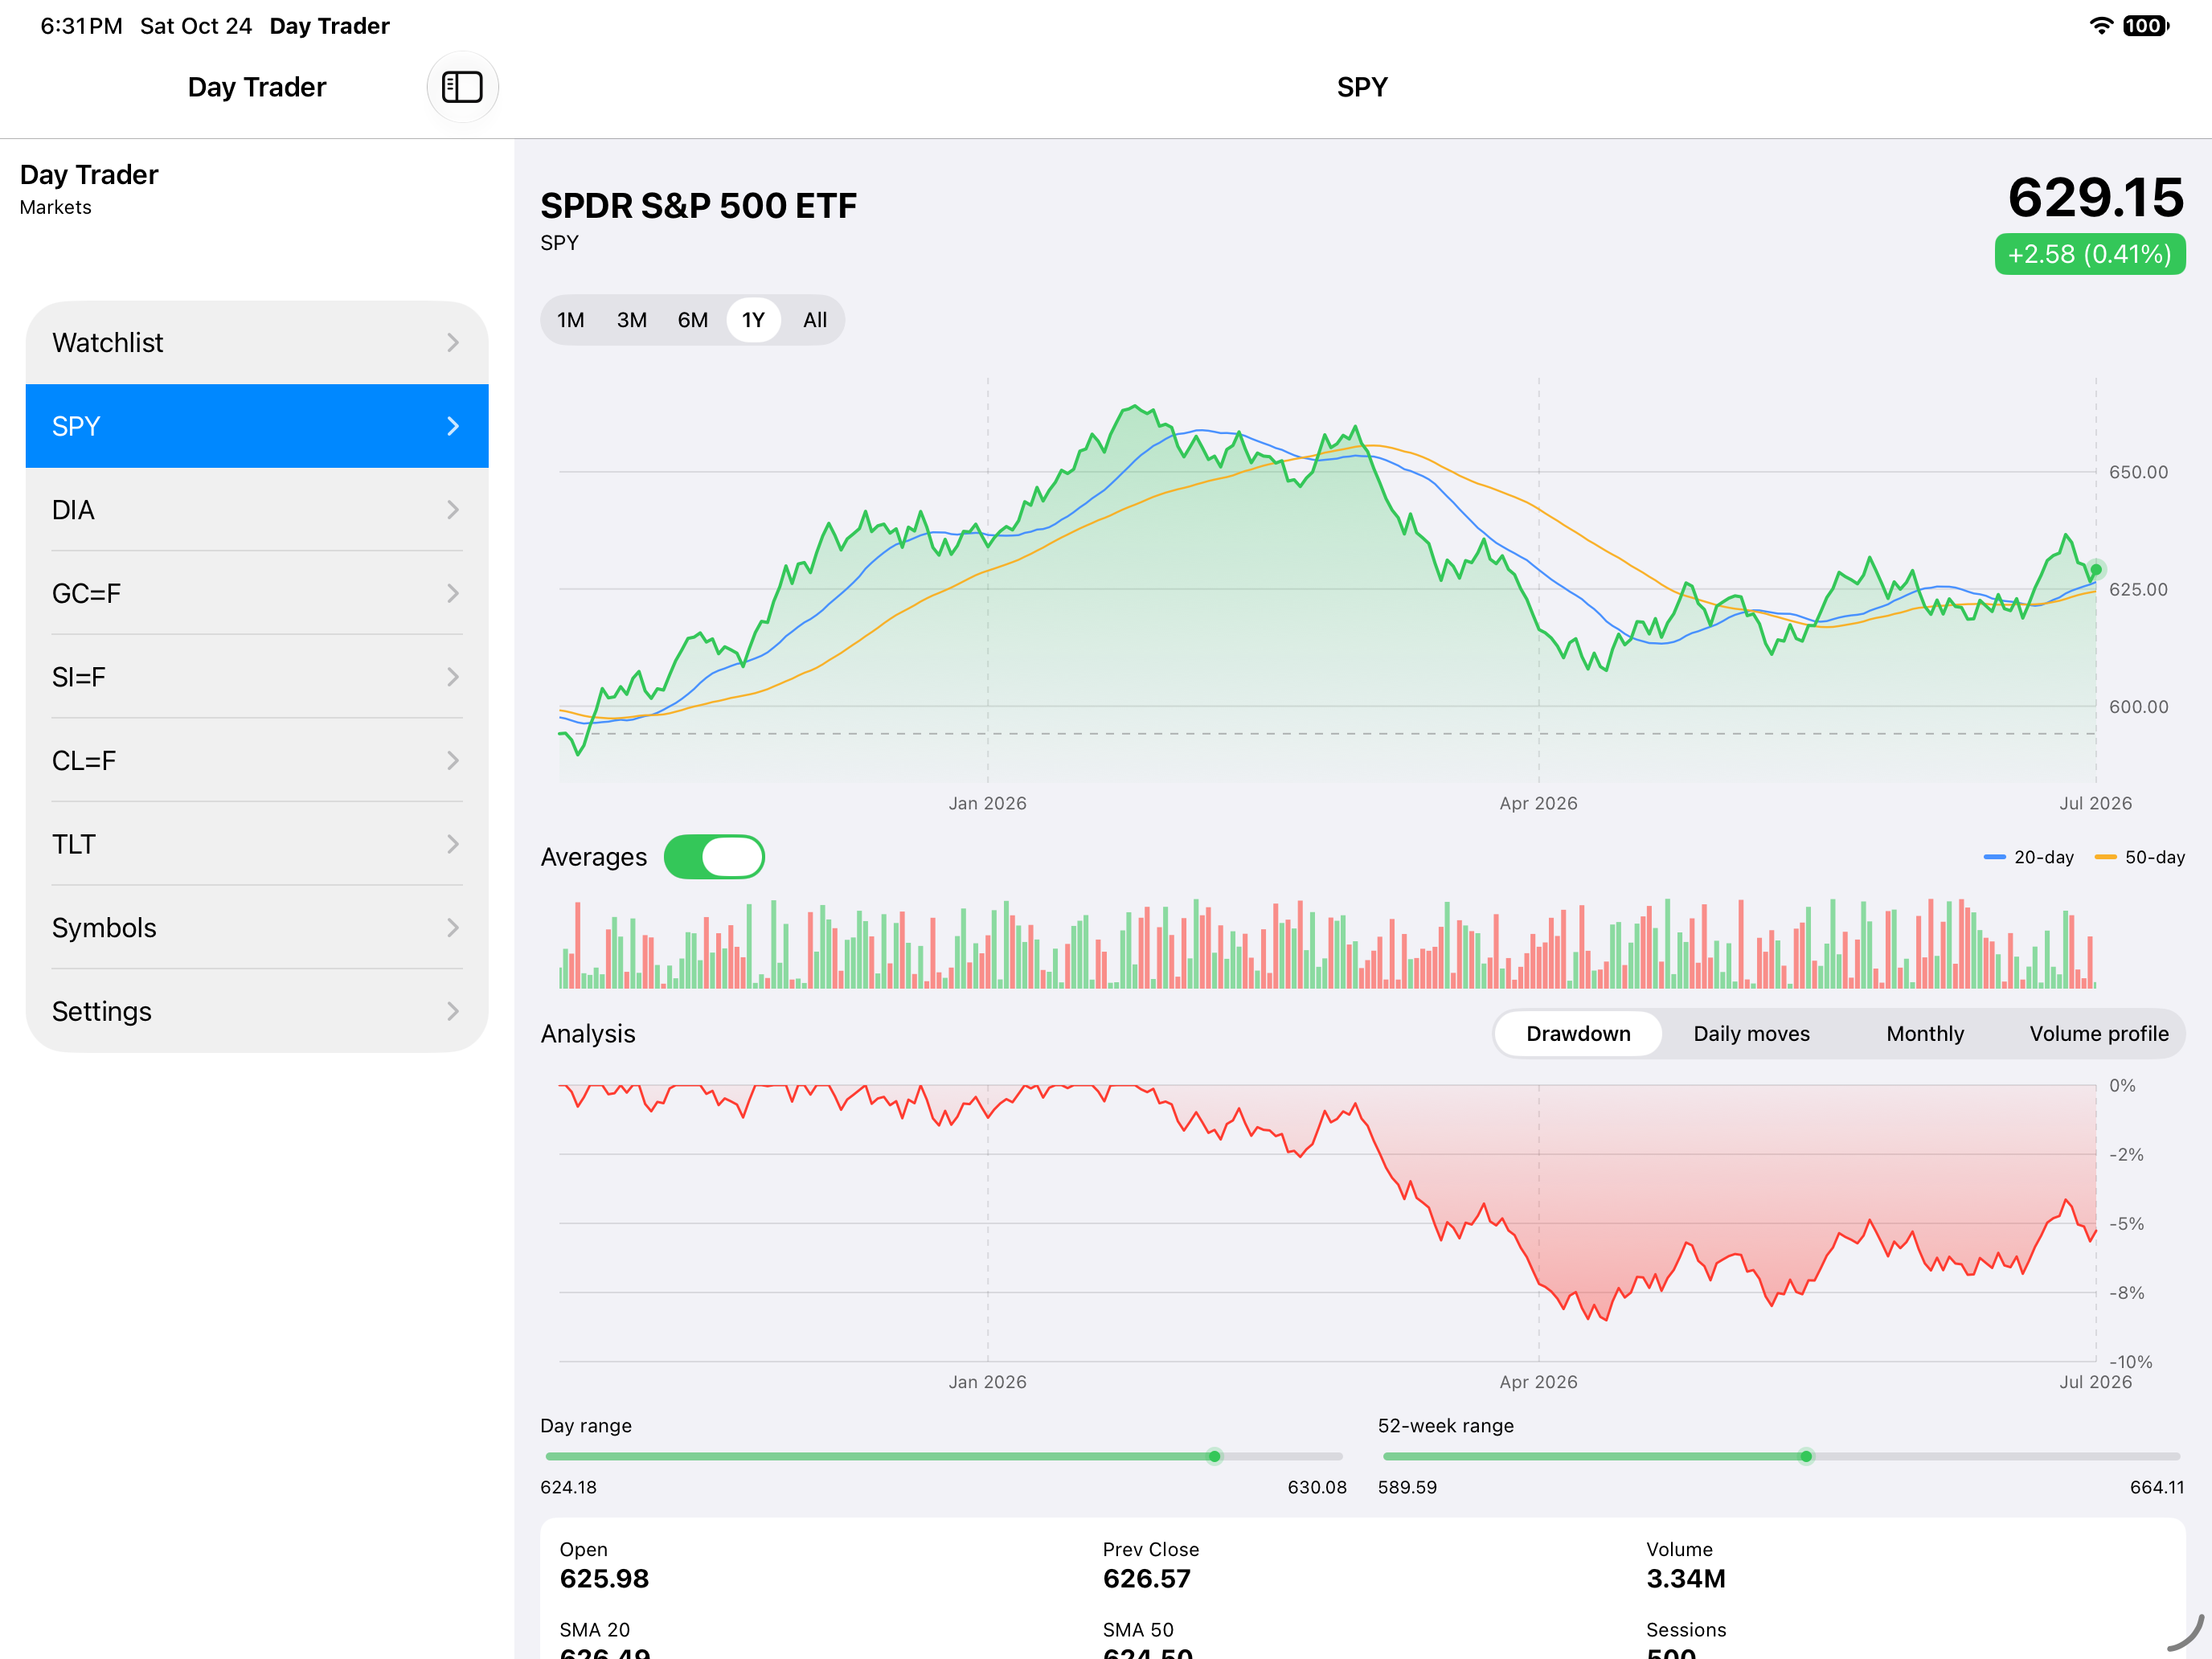
Task: Tap the DIA row chevron
Action: tap(453, 510)
